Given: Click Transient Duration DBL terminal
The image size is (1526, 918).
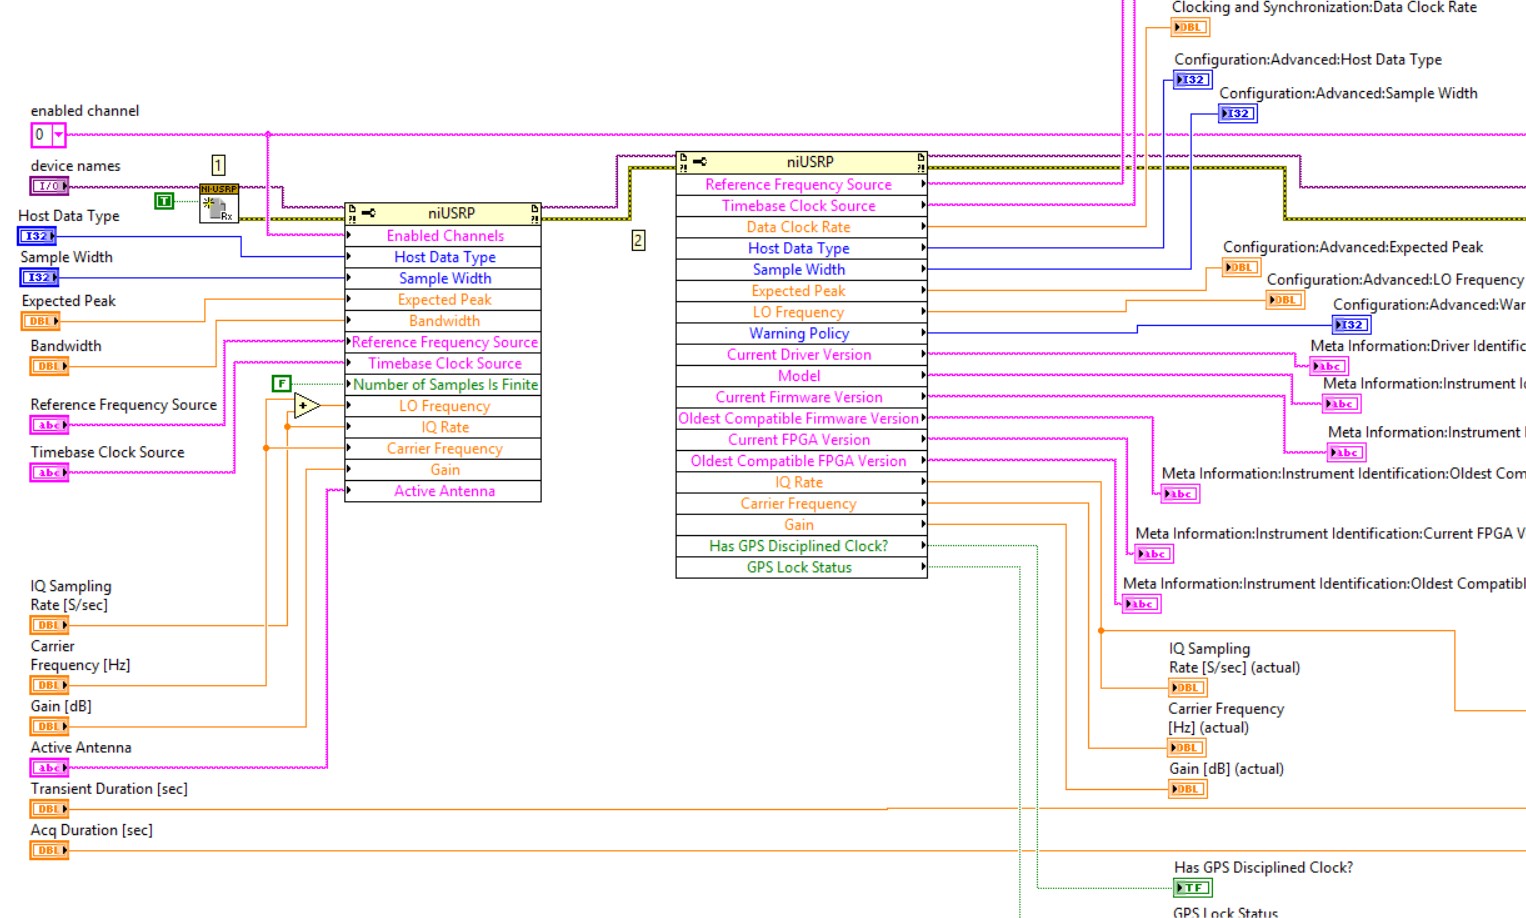Looking at the screenshot, I should [49, 809].
